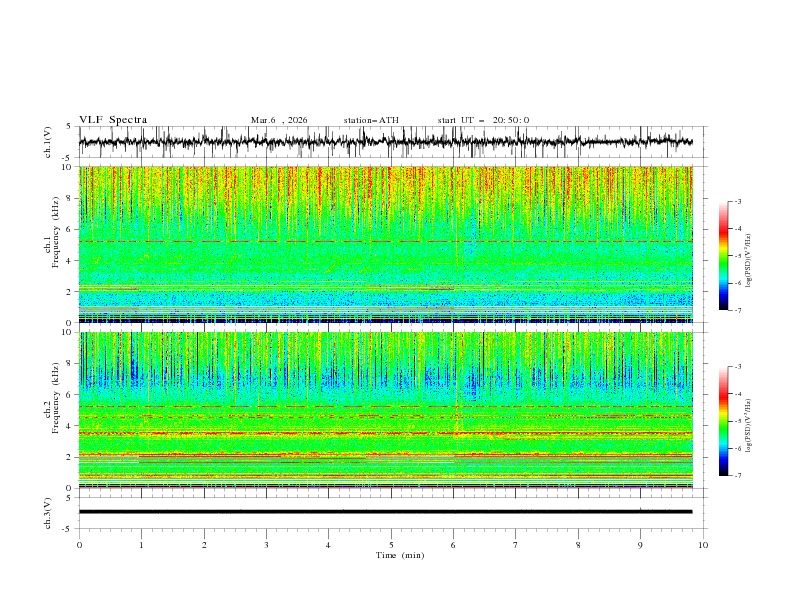Click time-axis tick label "9"
Viewport: 792px width, 612px height.
640,545
